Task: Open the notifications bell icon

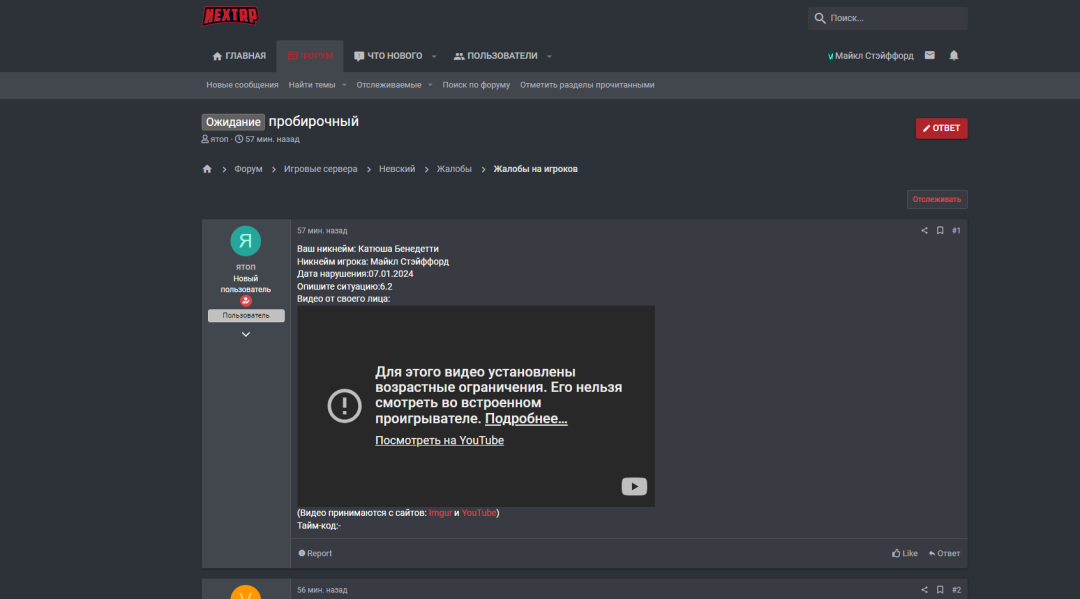Action: pyautogui.click(x=954, y=55)
